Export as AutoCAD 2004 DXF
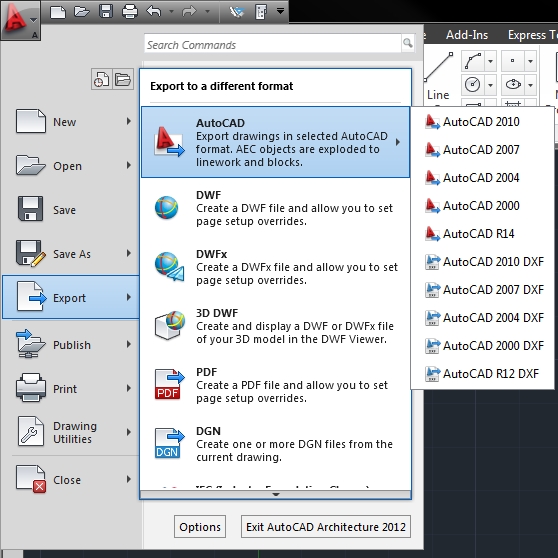This screenshot has height=558, width=558. point(482,317)
